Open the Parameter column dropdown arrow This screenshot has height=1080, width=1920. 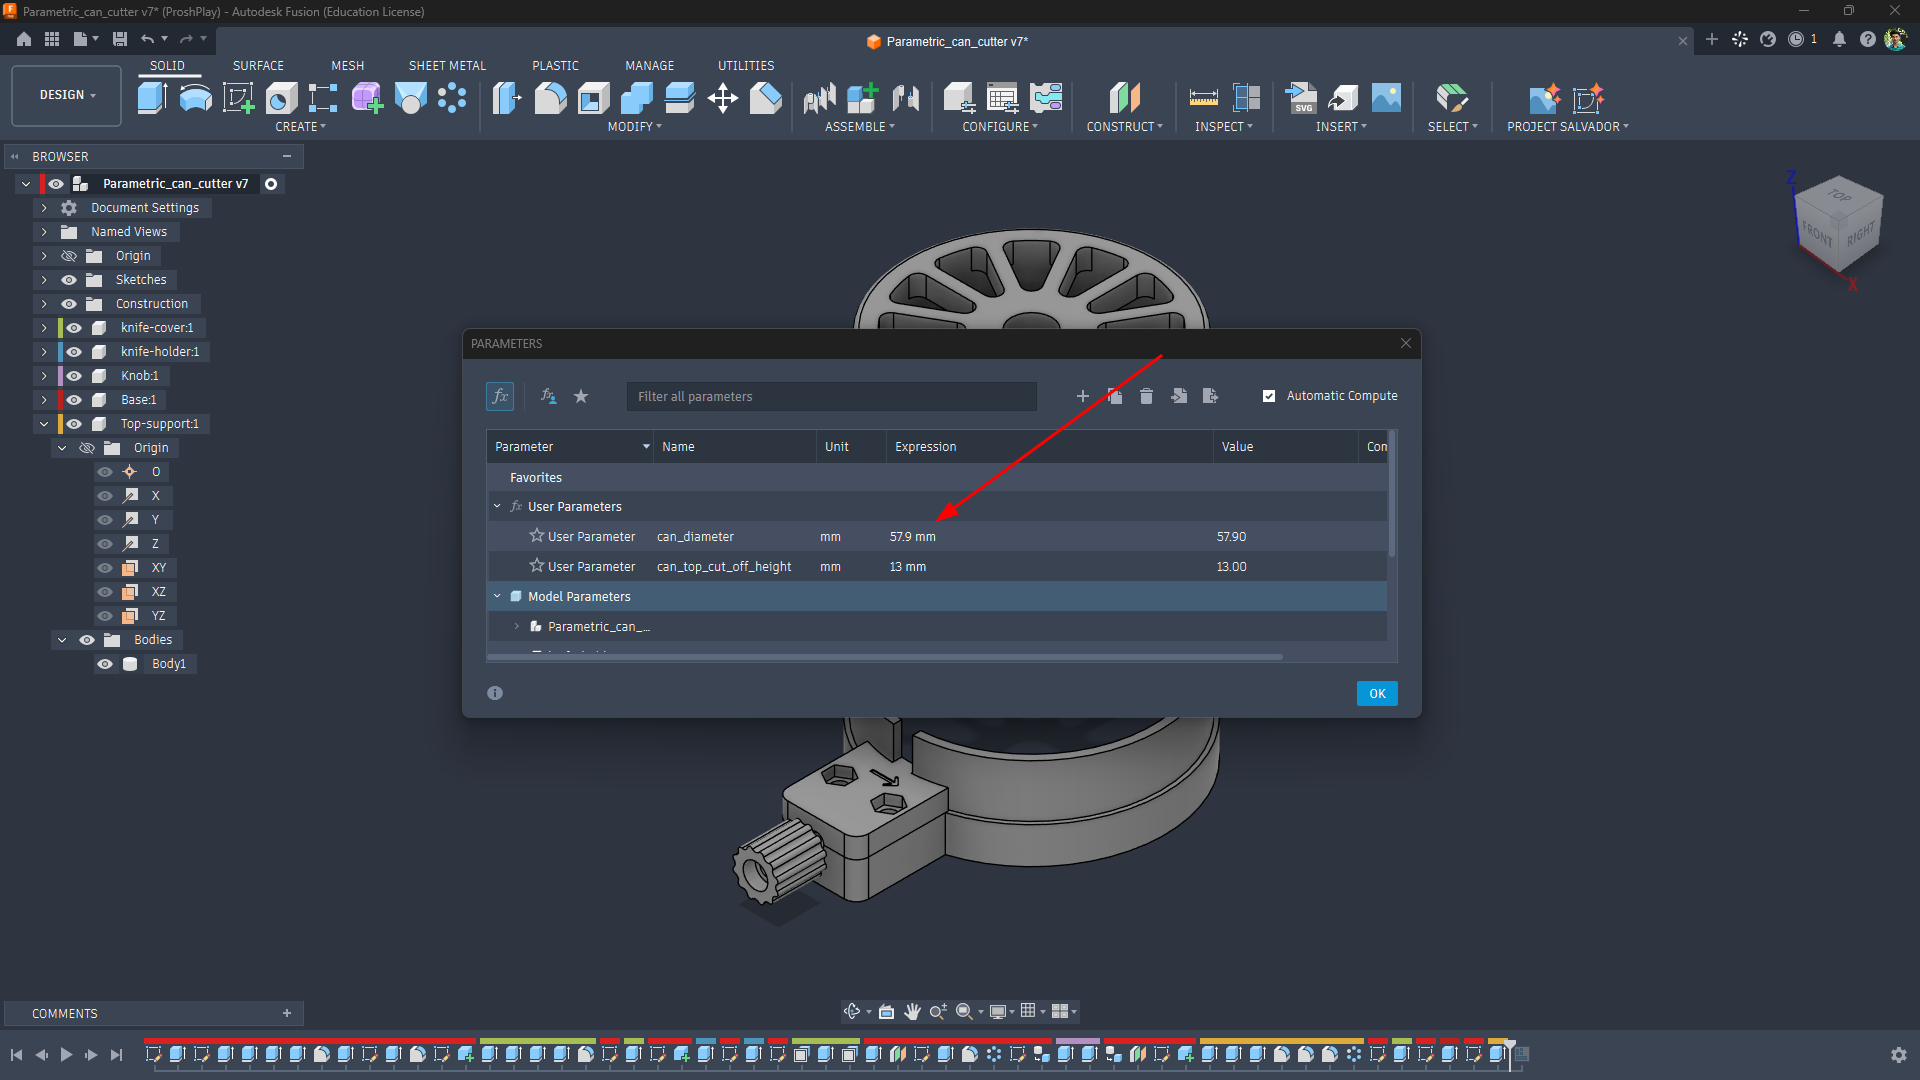click(x=646, y=447)
